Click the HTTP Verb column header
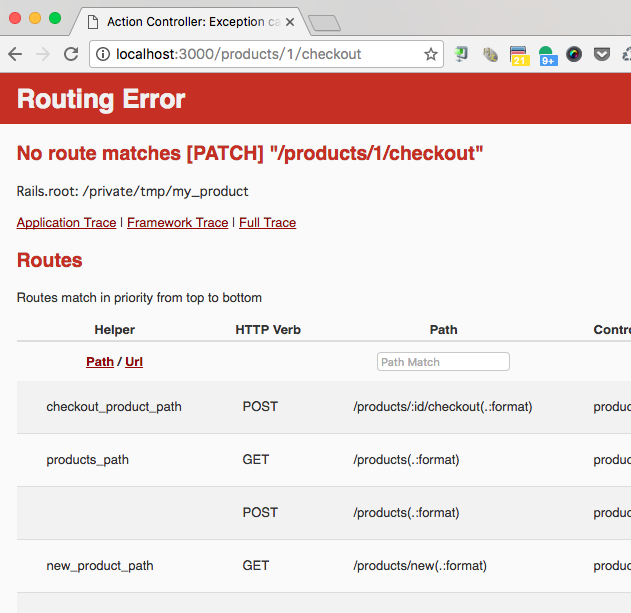 point(268,330)
